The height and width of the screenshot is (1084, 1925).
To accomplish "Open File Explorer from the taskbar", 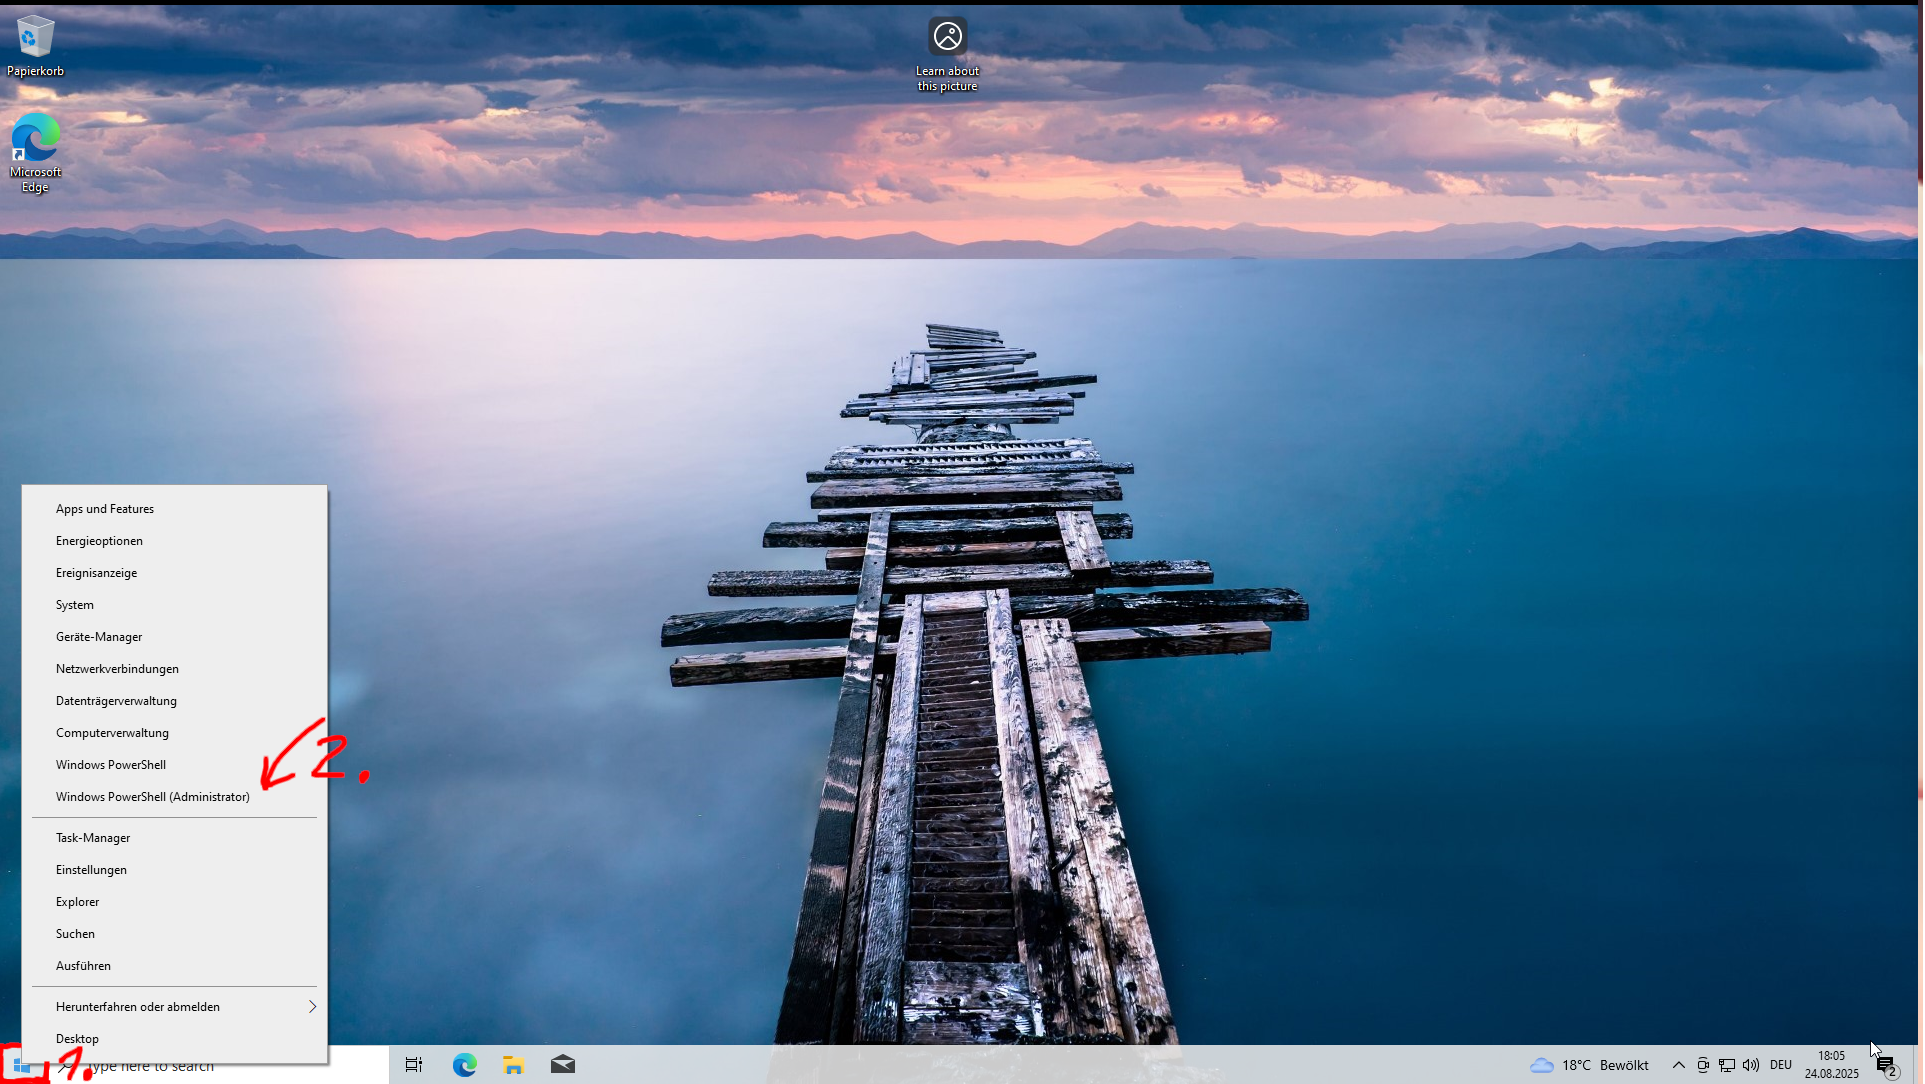I will pyautogui.click(x=514, y=1065).
